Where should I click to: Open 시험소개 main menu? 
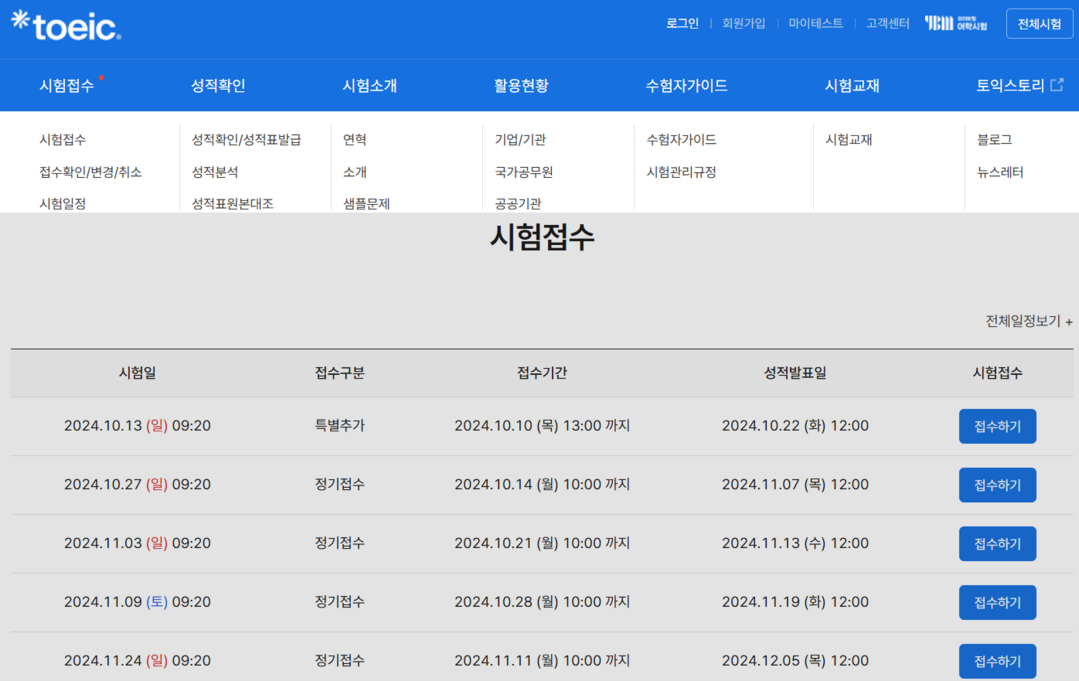tap(369, 86)
